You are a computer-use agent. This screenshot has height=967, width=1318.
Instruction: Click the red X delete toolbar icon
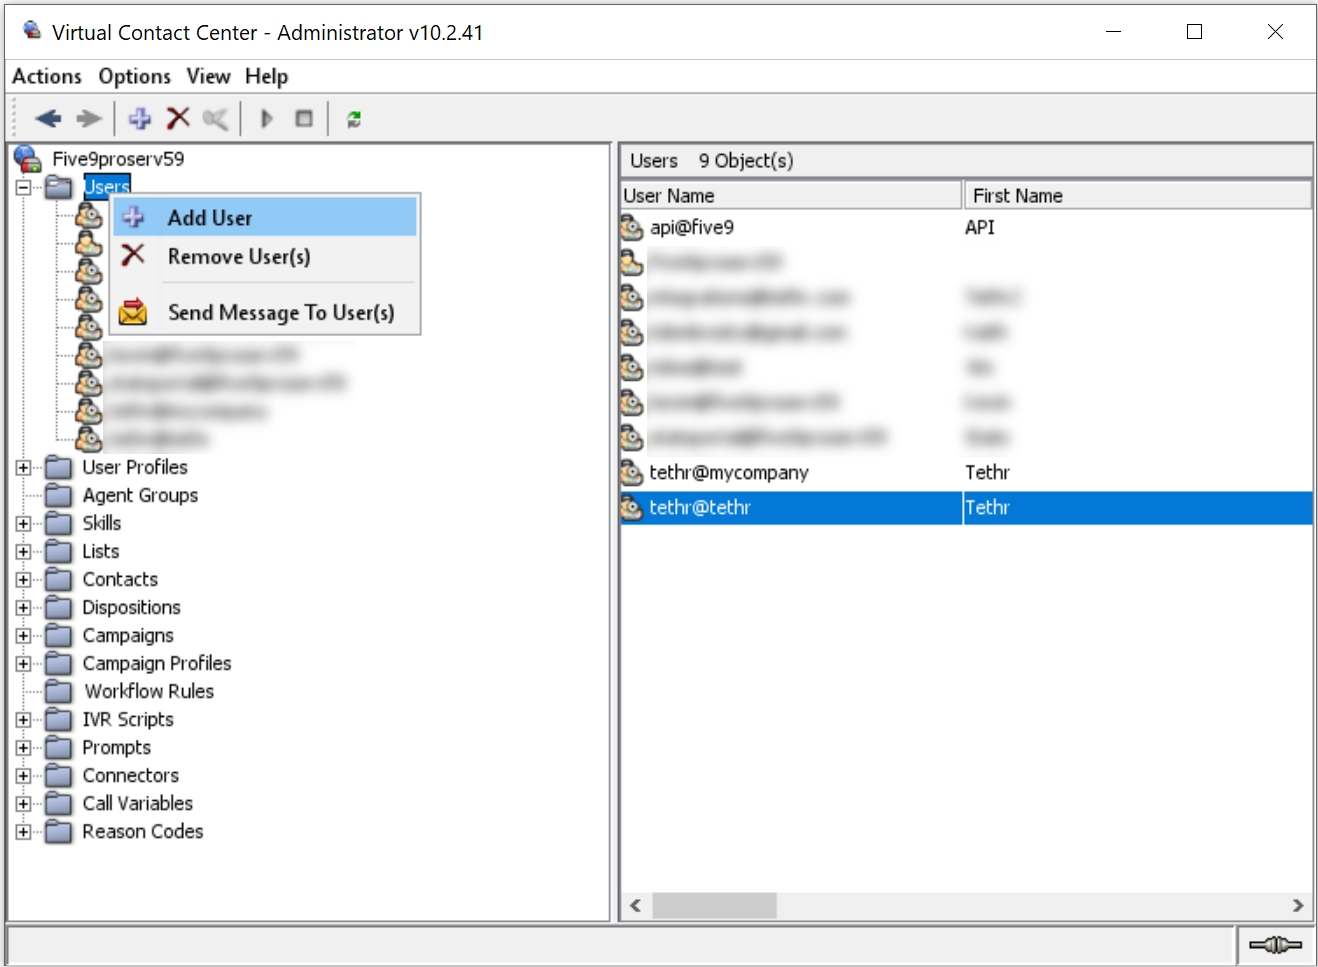178,119
